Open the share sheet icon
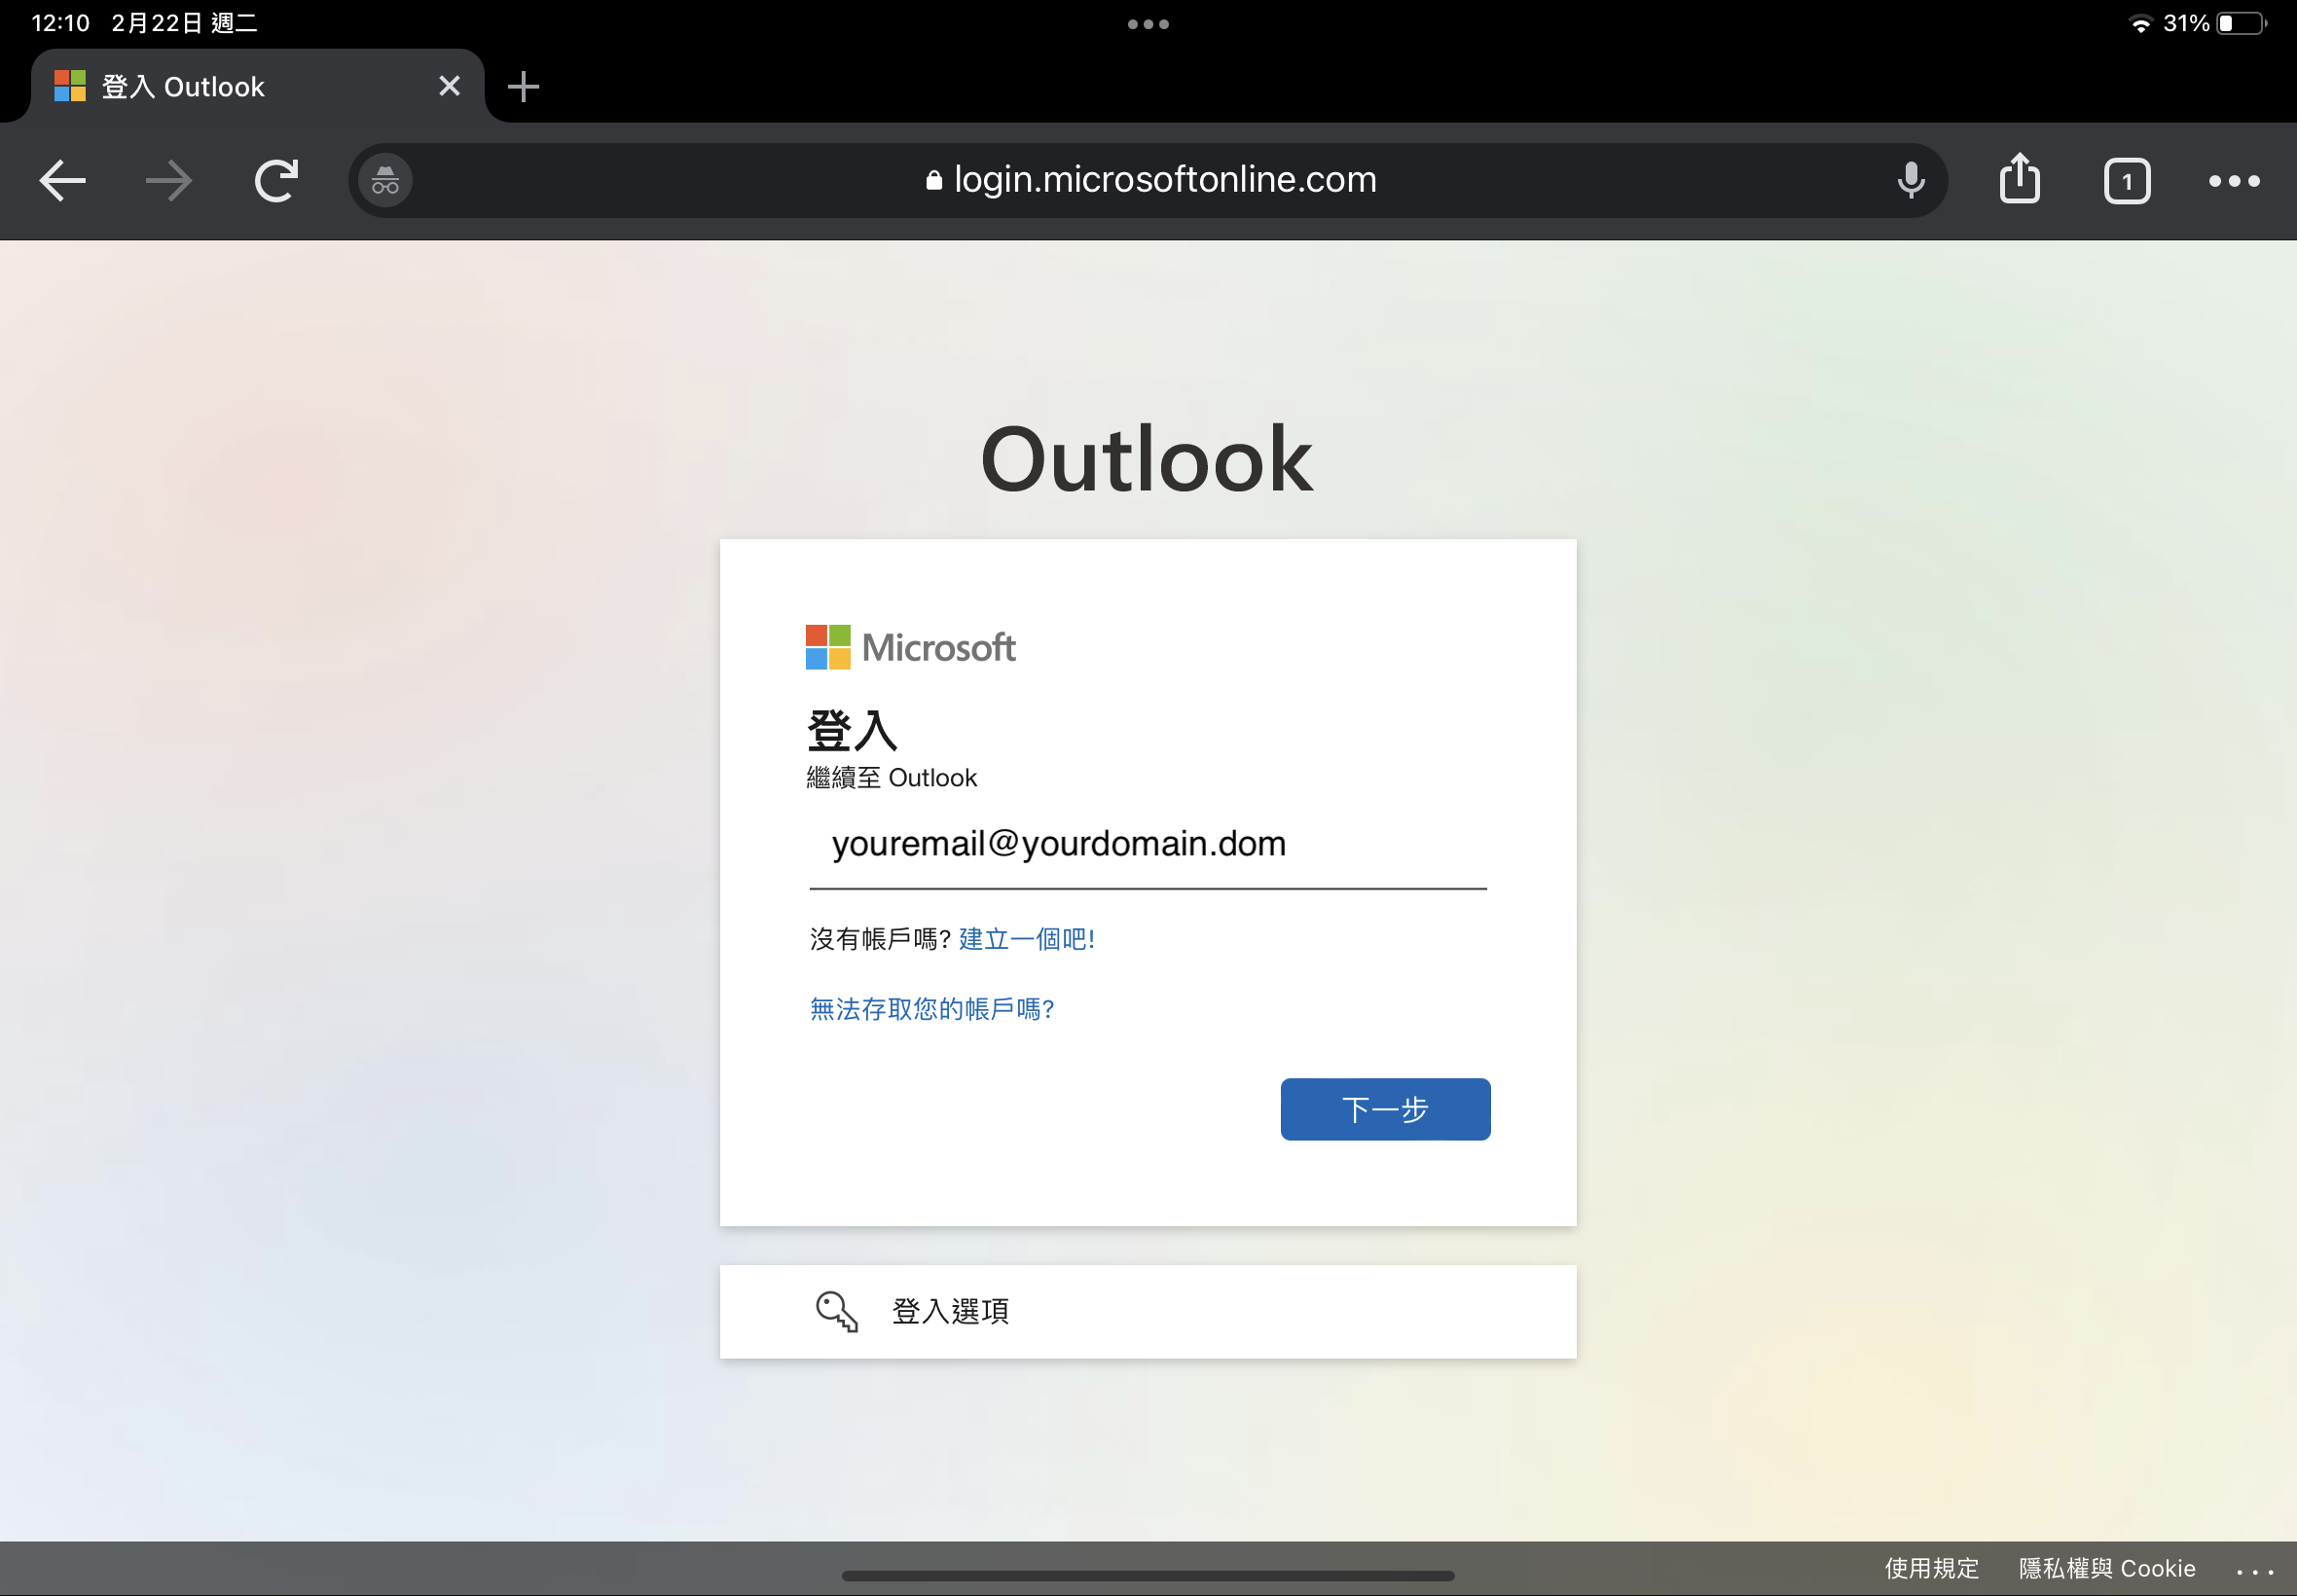Viewport: 2297px width, 1596px height. point(2019,179)
